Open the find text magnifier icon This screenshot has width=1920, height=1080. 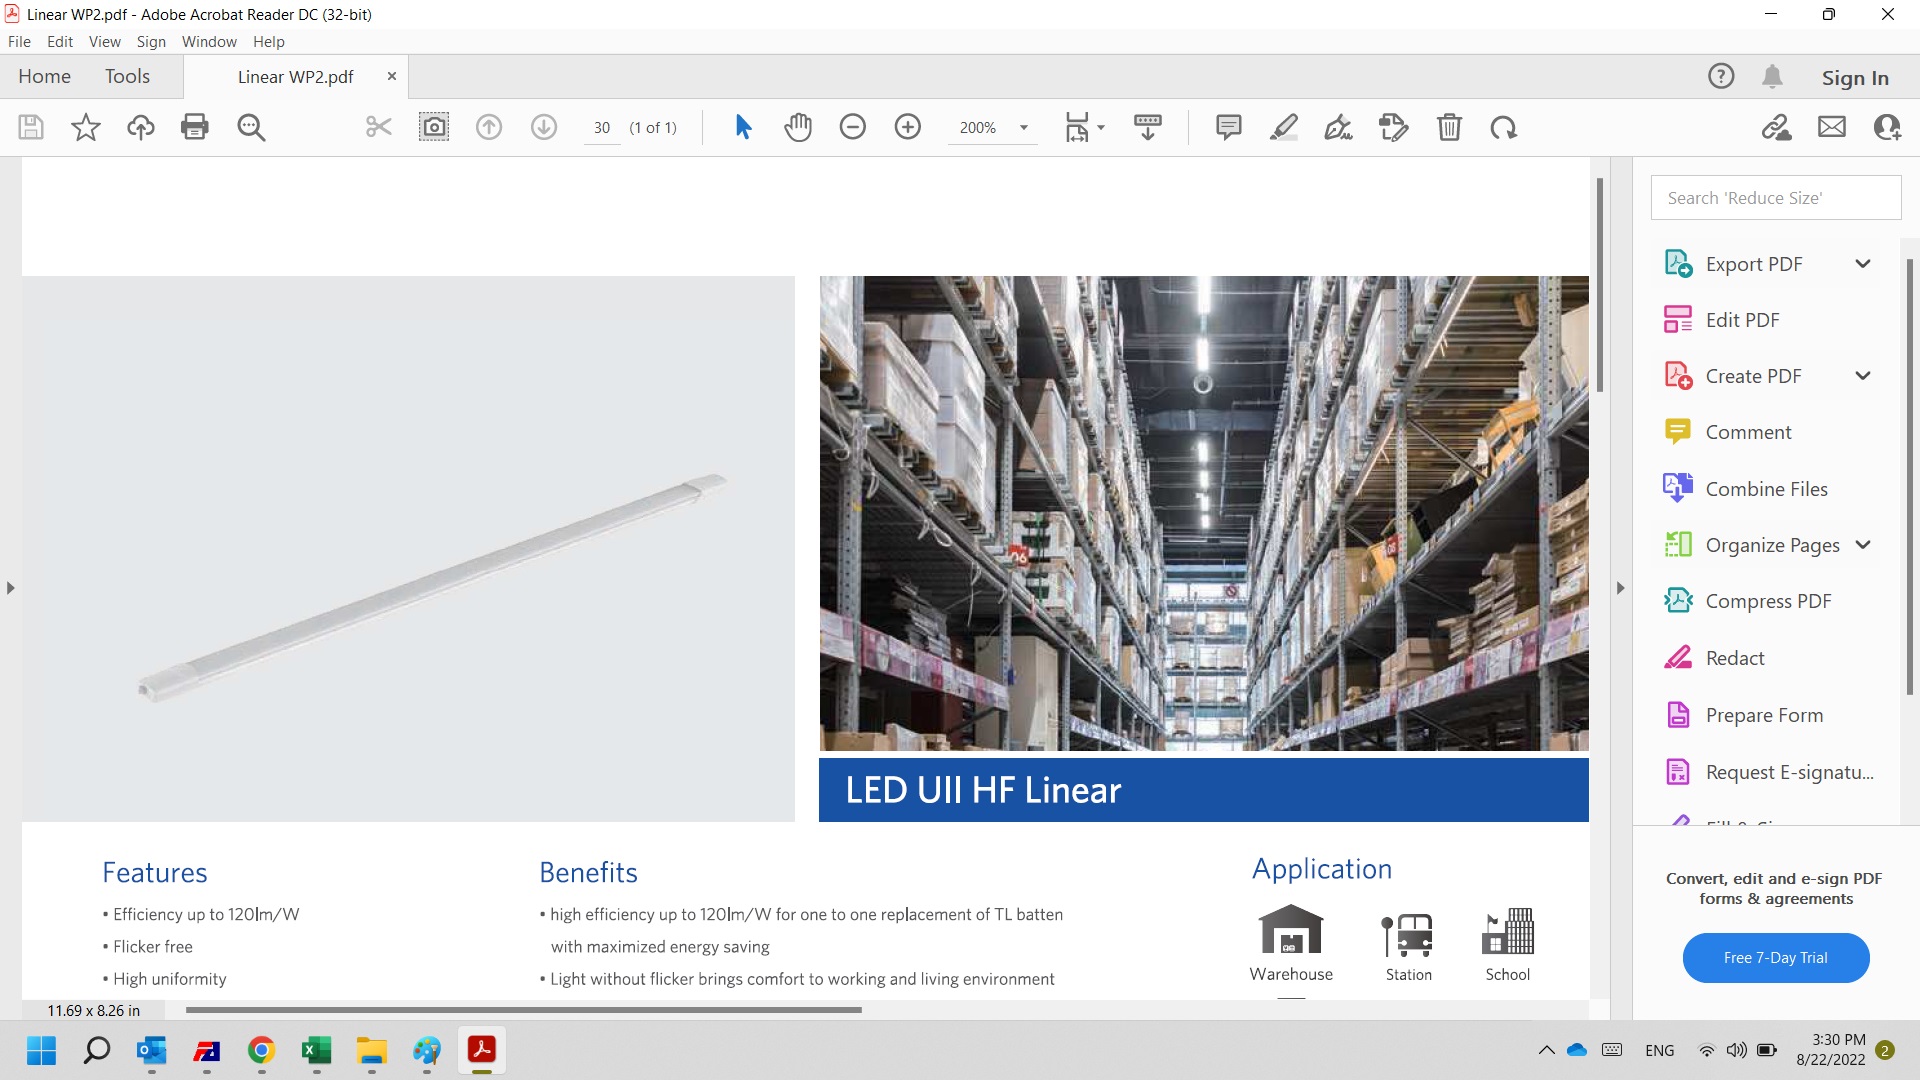pos(251,127)
